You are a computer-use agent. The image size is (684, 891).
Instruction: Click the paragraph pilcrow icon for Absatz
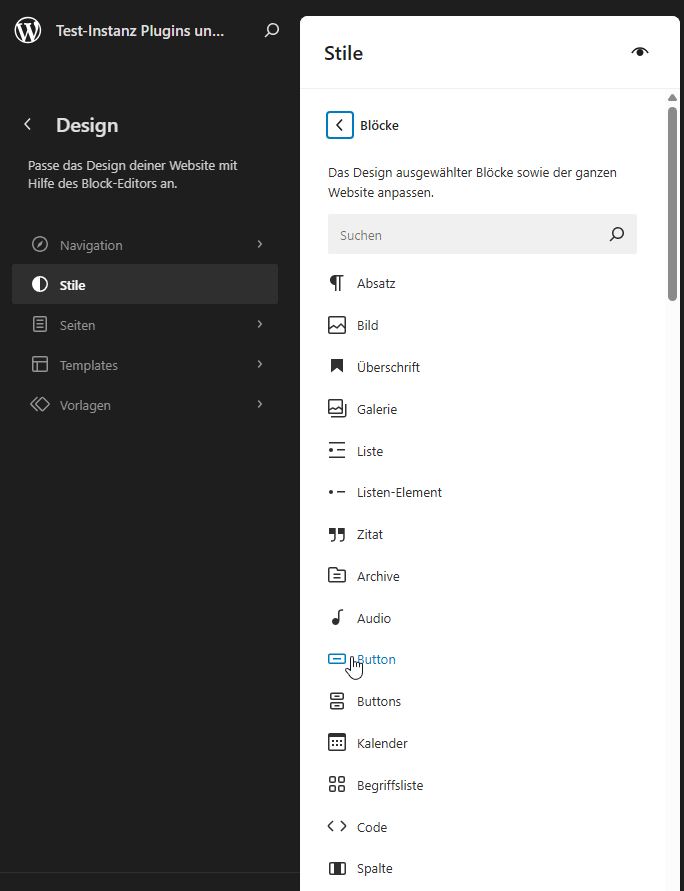click(x=337, y=283)
